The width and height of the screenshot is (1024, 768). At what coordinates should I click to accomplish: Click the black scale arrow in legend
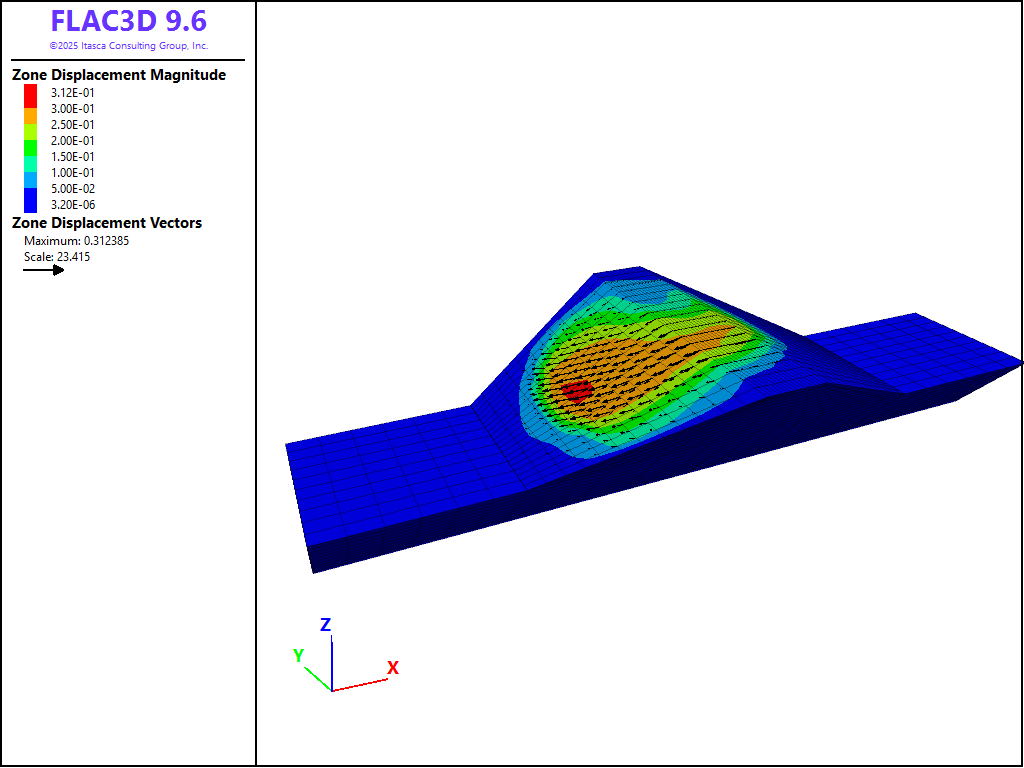(x=44, y=270)
